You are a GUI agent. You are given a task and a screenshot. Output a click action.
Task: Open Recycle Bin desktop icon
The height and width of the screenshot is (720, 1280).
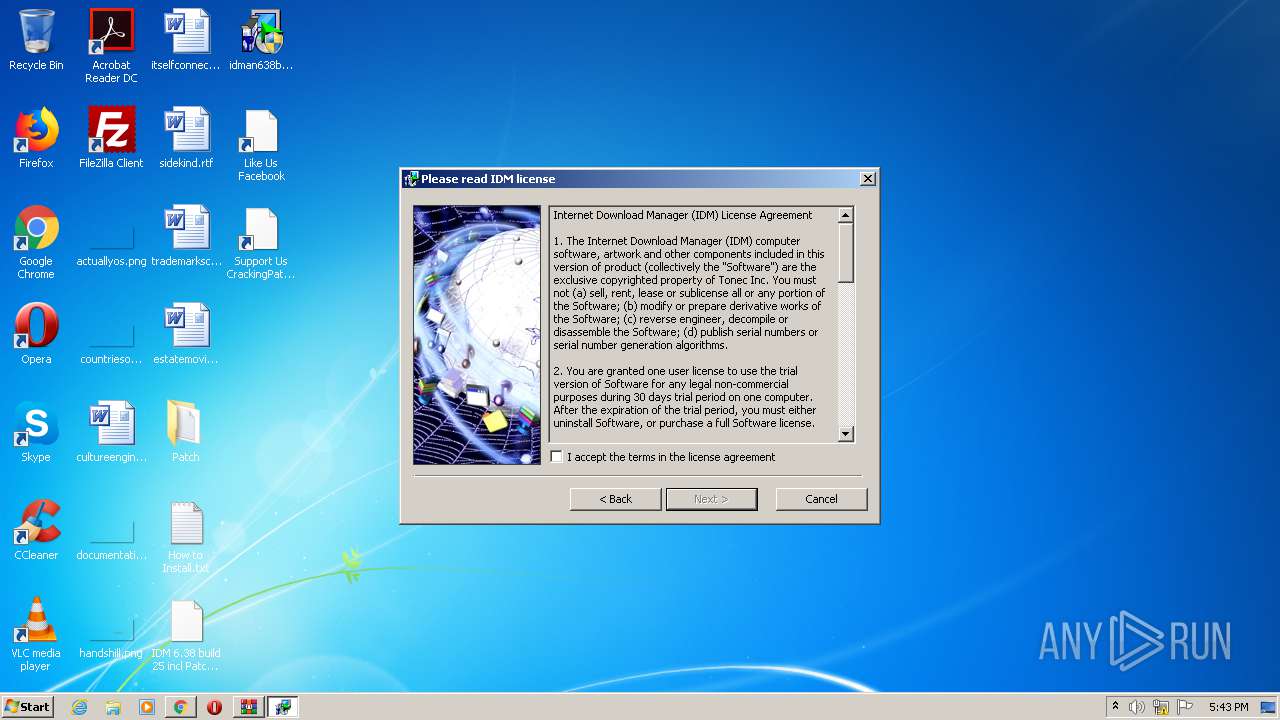(36, 41)
